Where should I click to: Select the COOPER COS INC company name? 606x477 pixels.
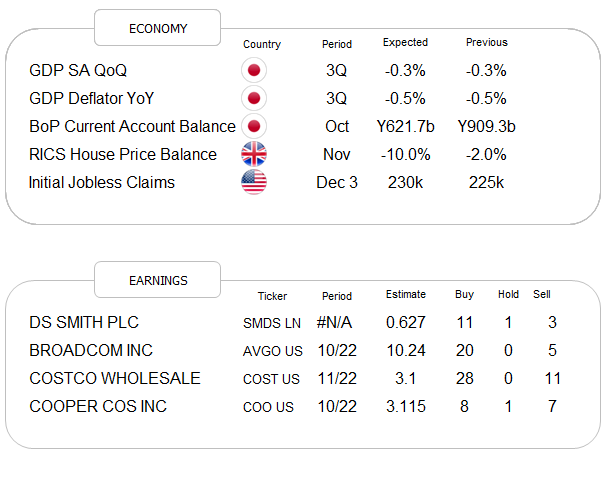click(98, 407)
